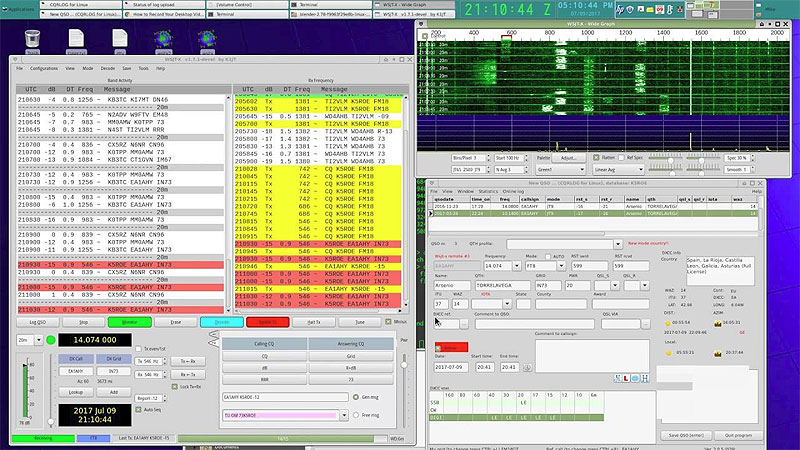Click the Band Activity vertical scrollbar
The image size is (800, 450).
(x=228, y=204)
